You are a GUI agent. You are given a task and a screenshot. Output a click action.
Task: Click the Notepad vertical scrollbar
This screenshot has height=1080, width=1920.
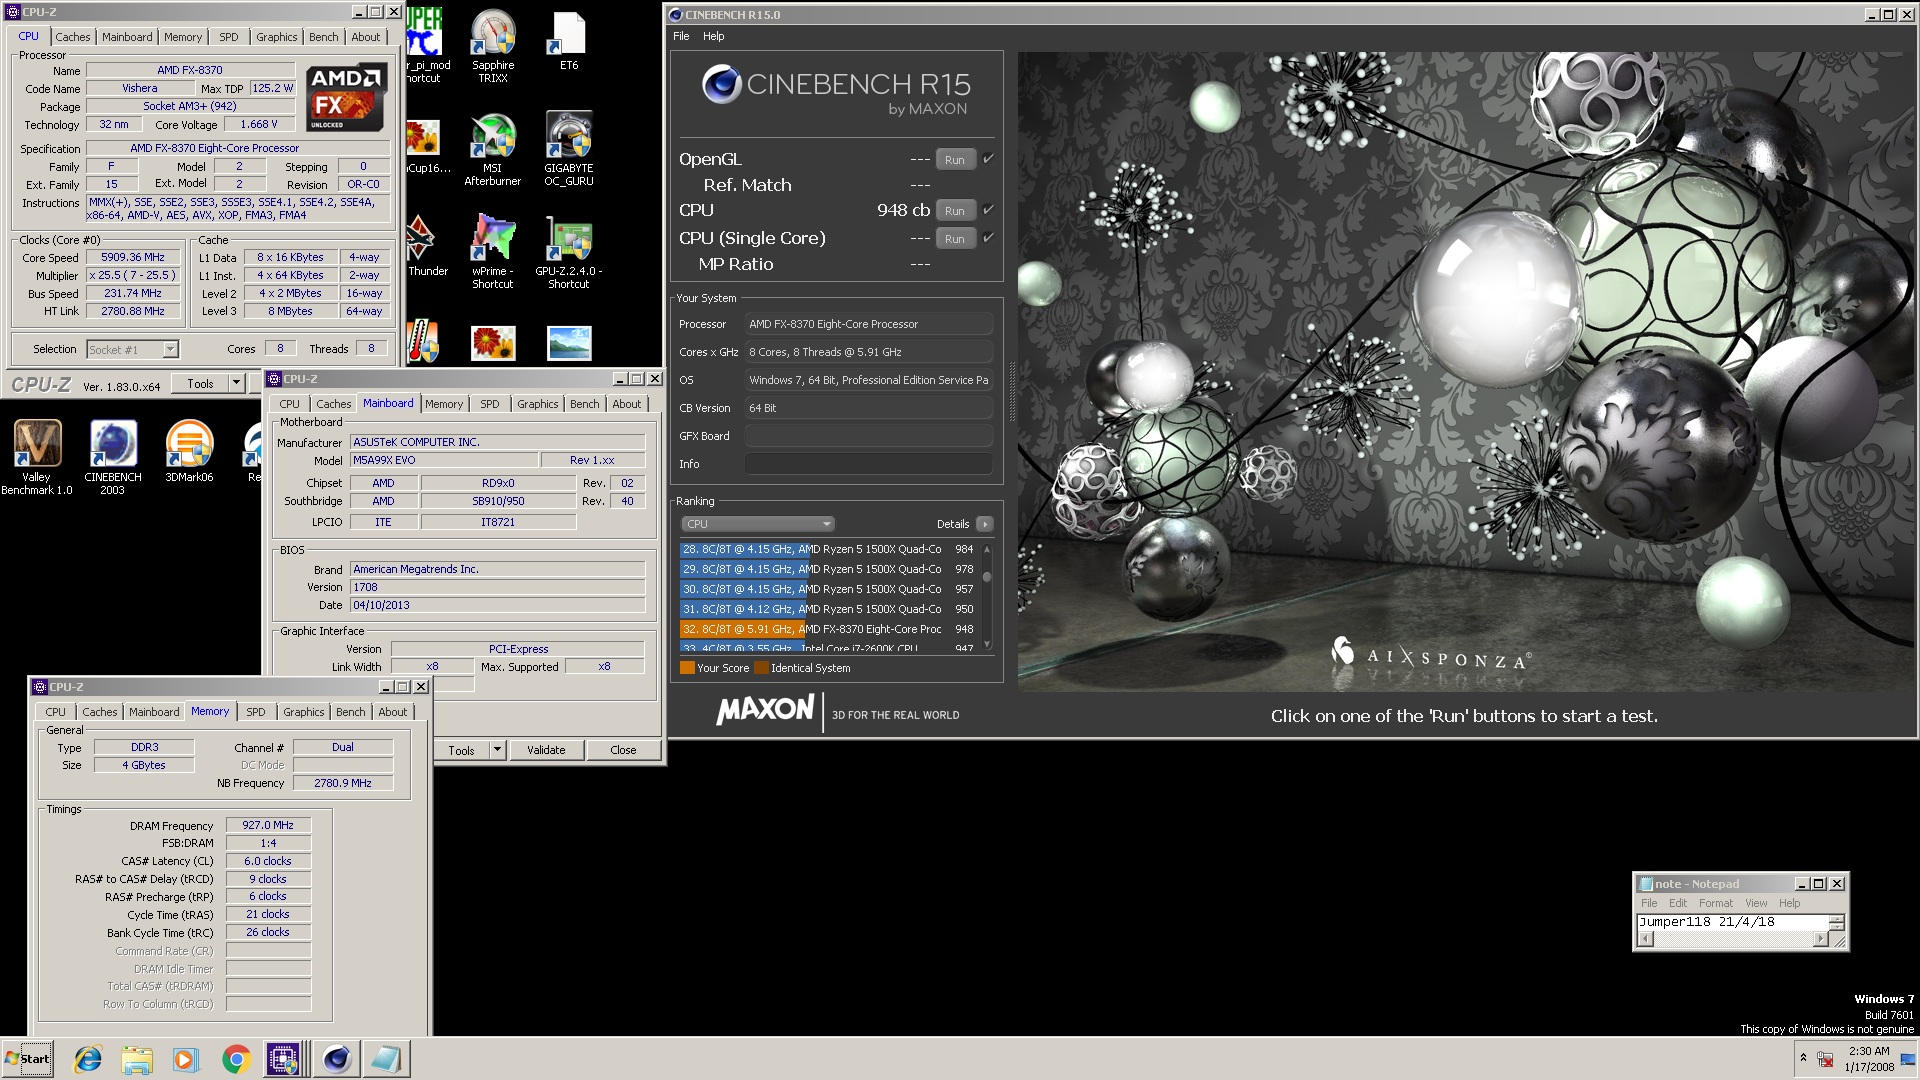1836,922
